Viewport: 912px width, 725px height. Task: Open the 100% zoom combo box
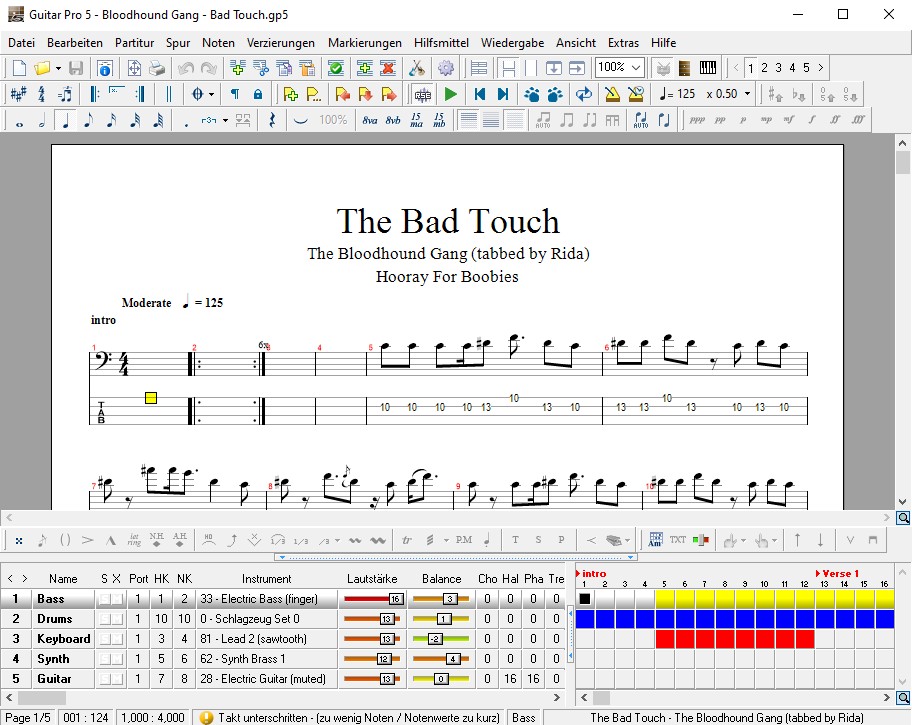coord(620,67)
